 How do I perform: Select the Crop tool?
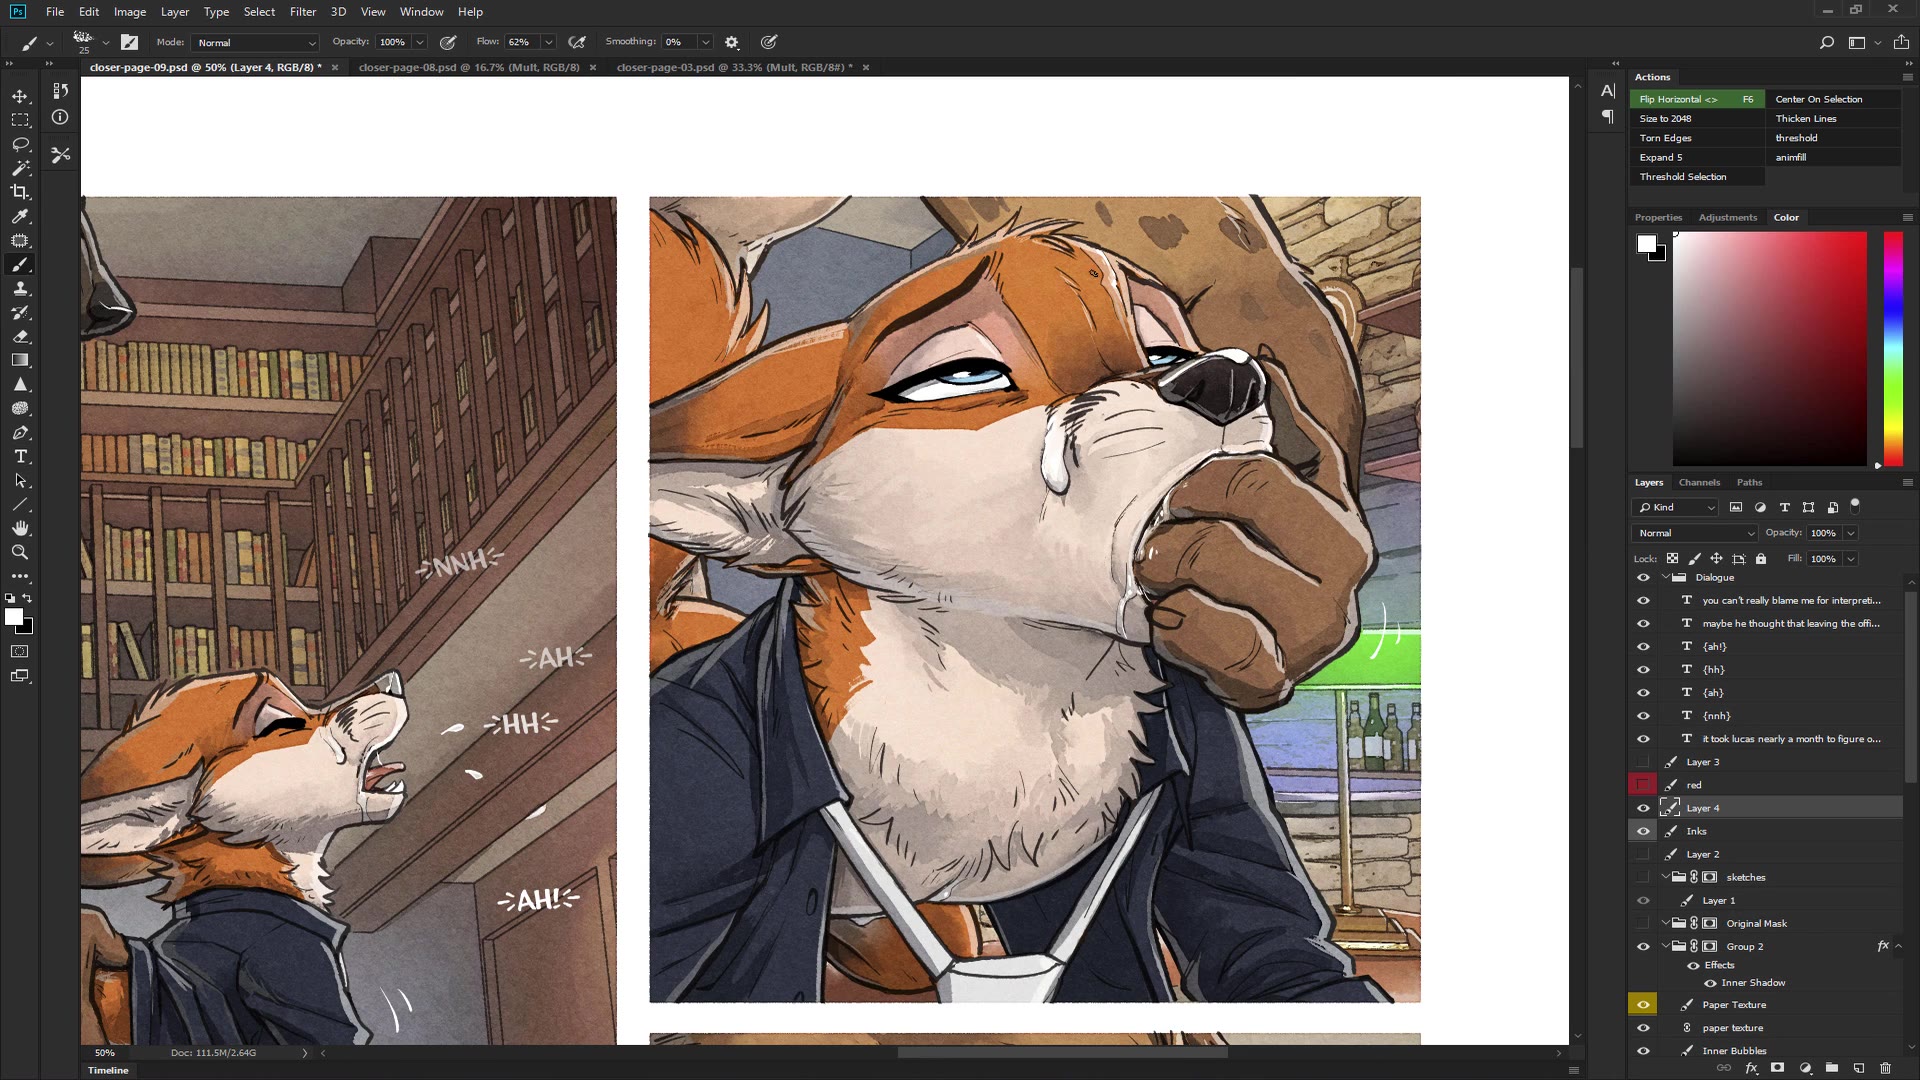point(20,192)
